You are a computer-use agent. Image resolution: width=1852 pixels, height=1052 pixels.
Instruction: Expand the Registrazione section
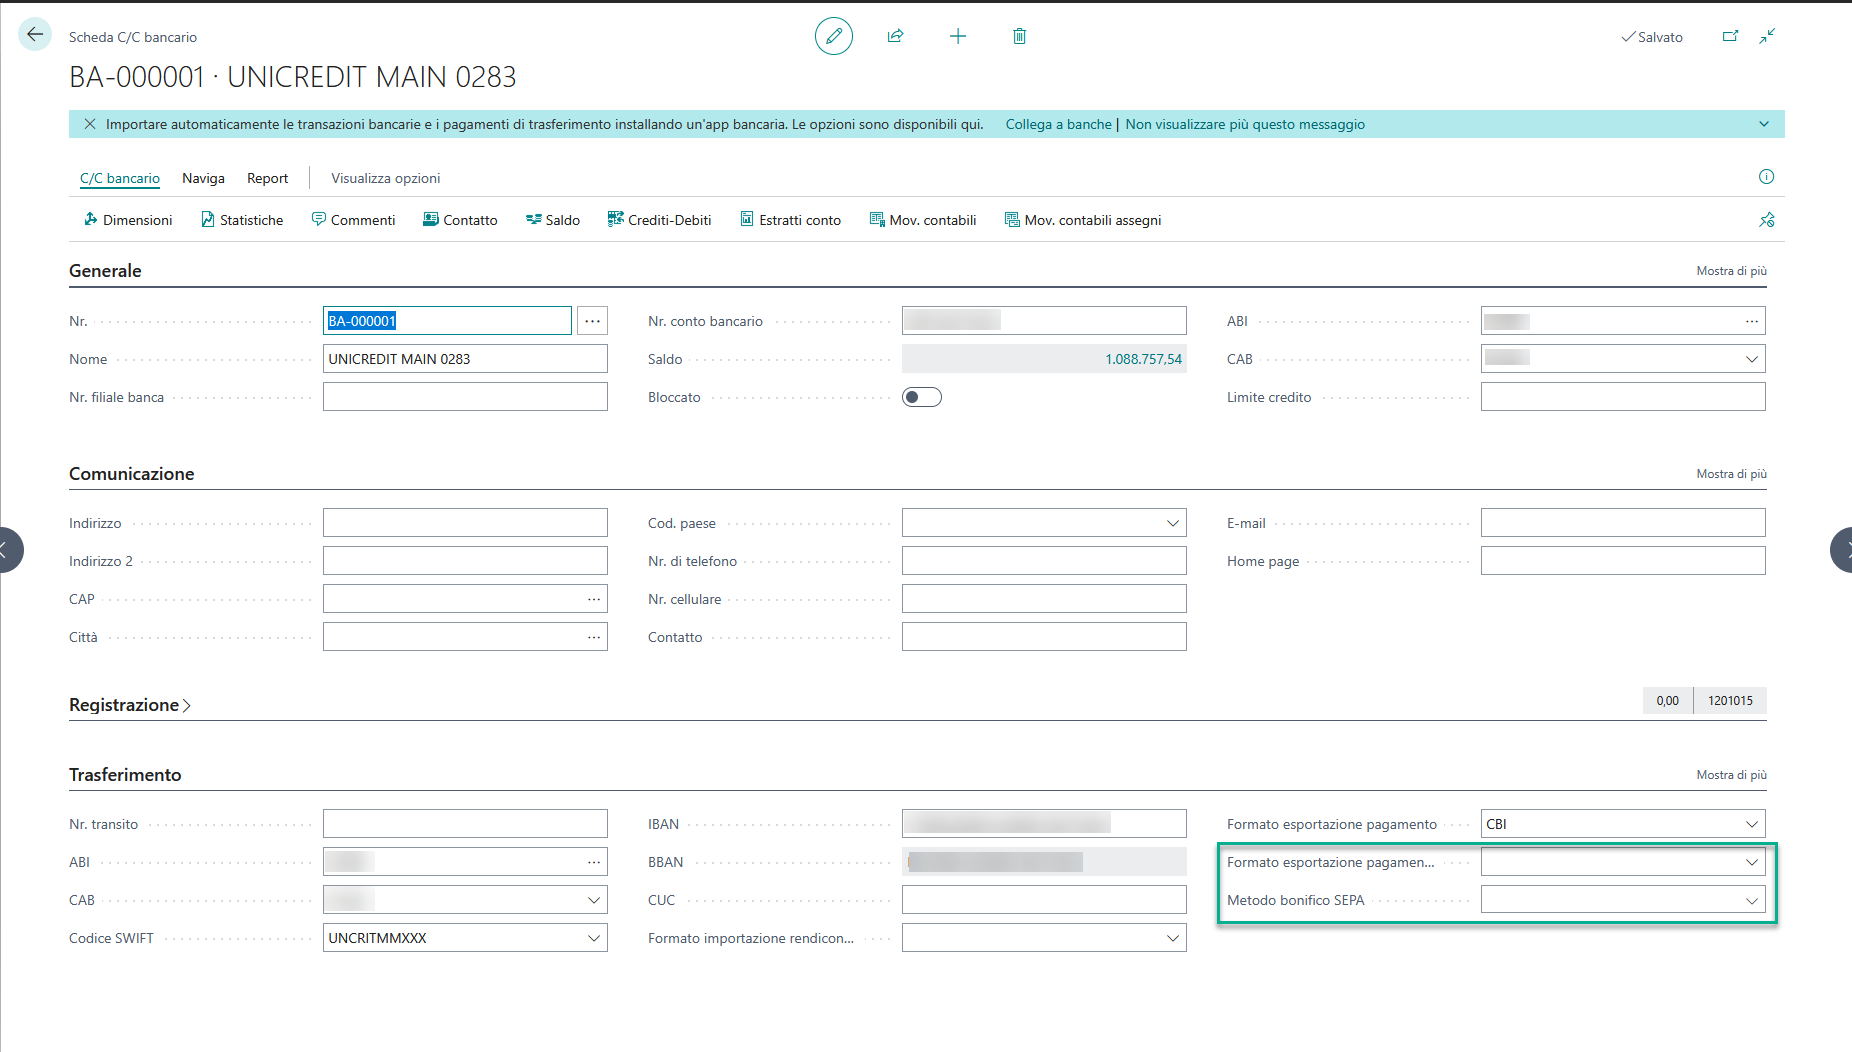(x=130, y=705)
